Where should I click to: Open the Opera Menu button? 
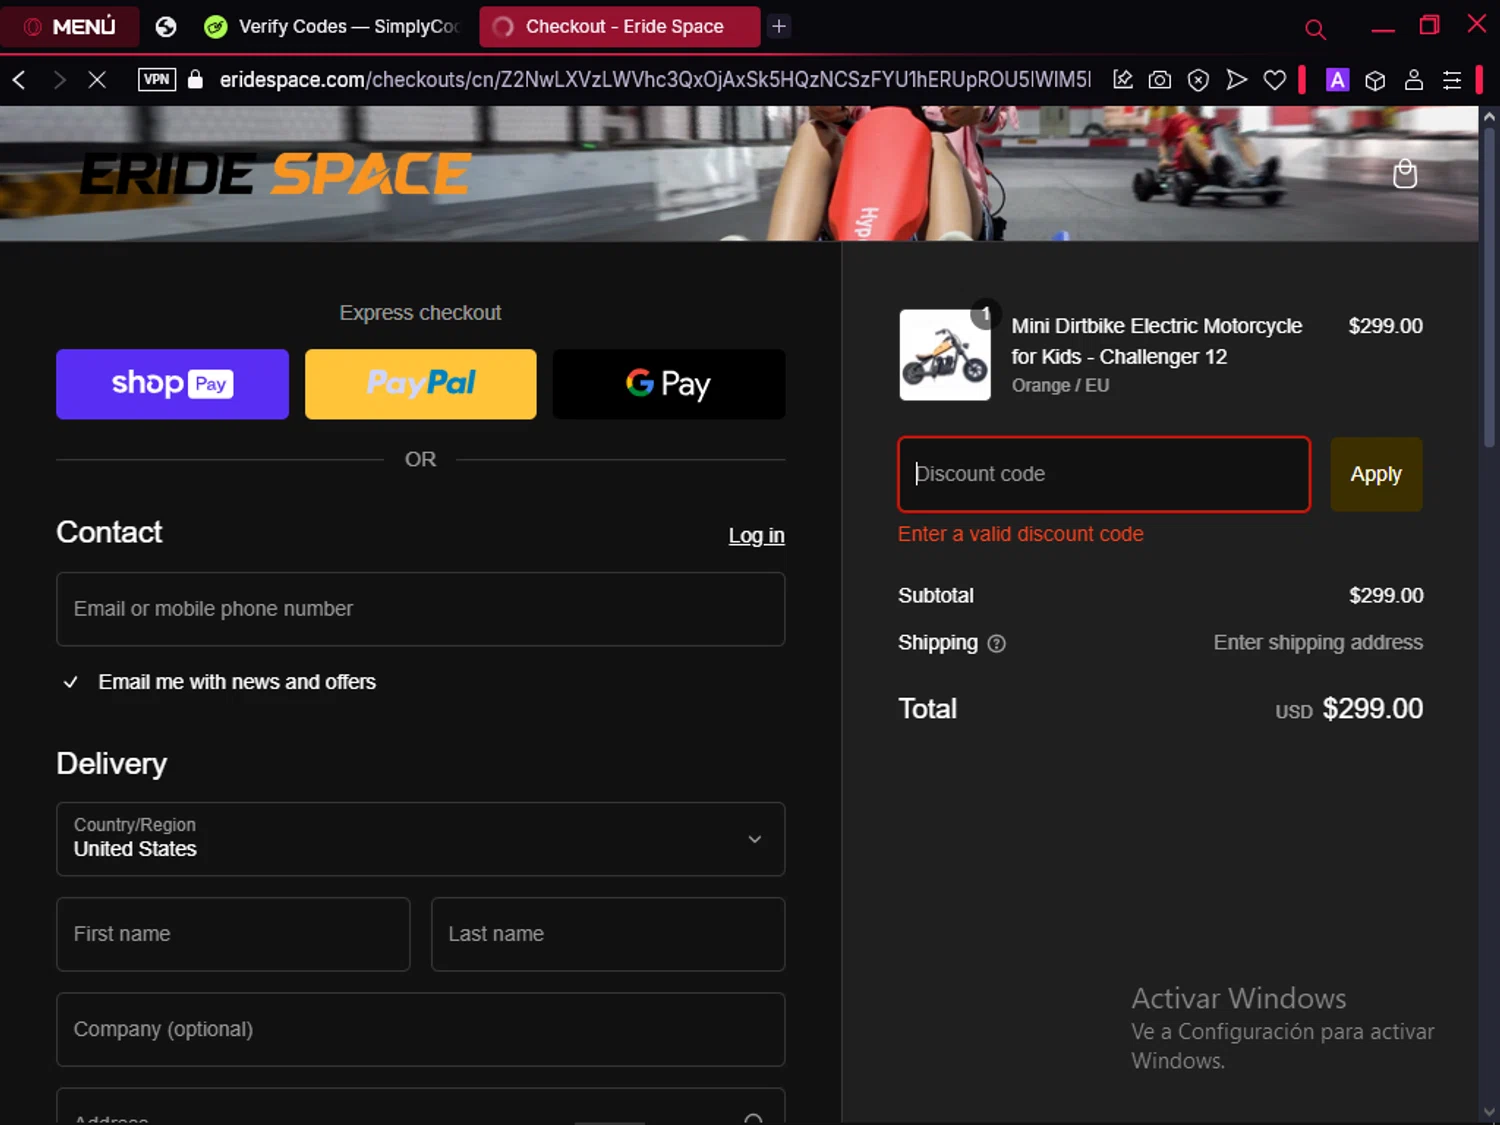(x=69, y=27)
